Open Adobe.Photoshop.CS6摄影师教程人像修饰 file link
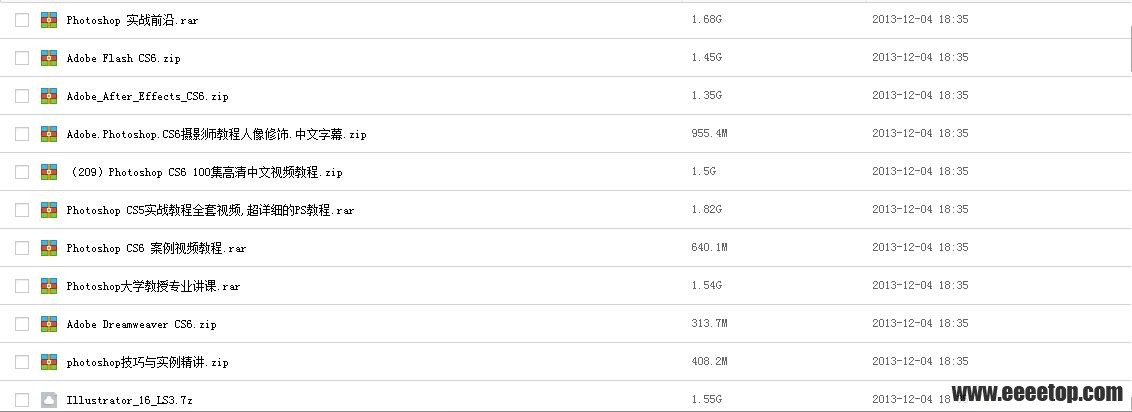 pyautogui.click(x=217, y=134)
